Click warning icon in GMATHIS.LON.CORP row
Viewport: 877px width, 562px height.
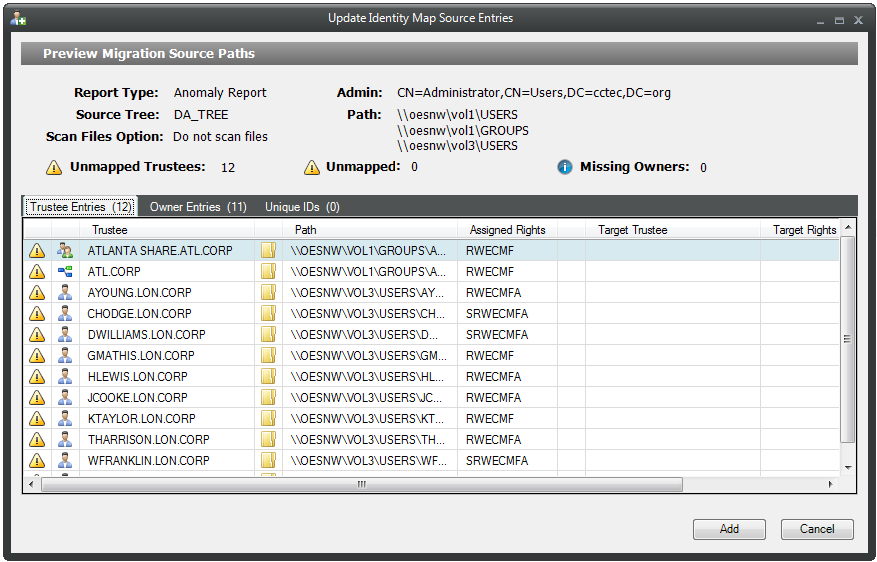pyautogui.click(x=37, y=356)
